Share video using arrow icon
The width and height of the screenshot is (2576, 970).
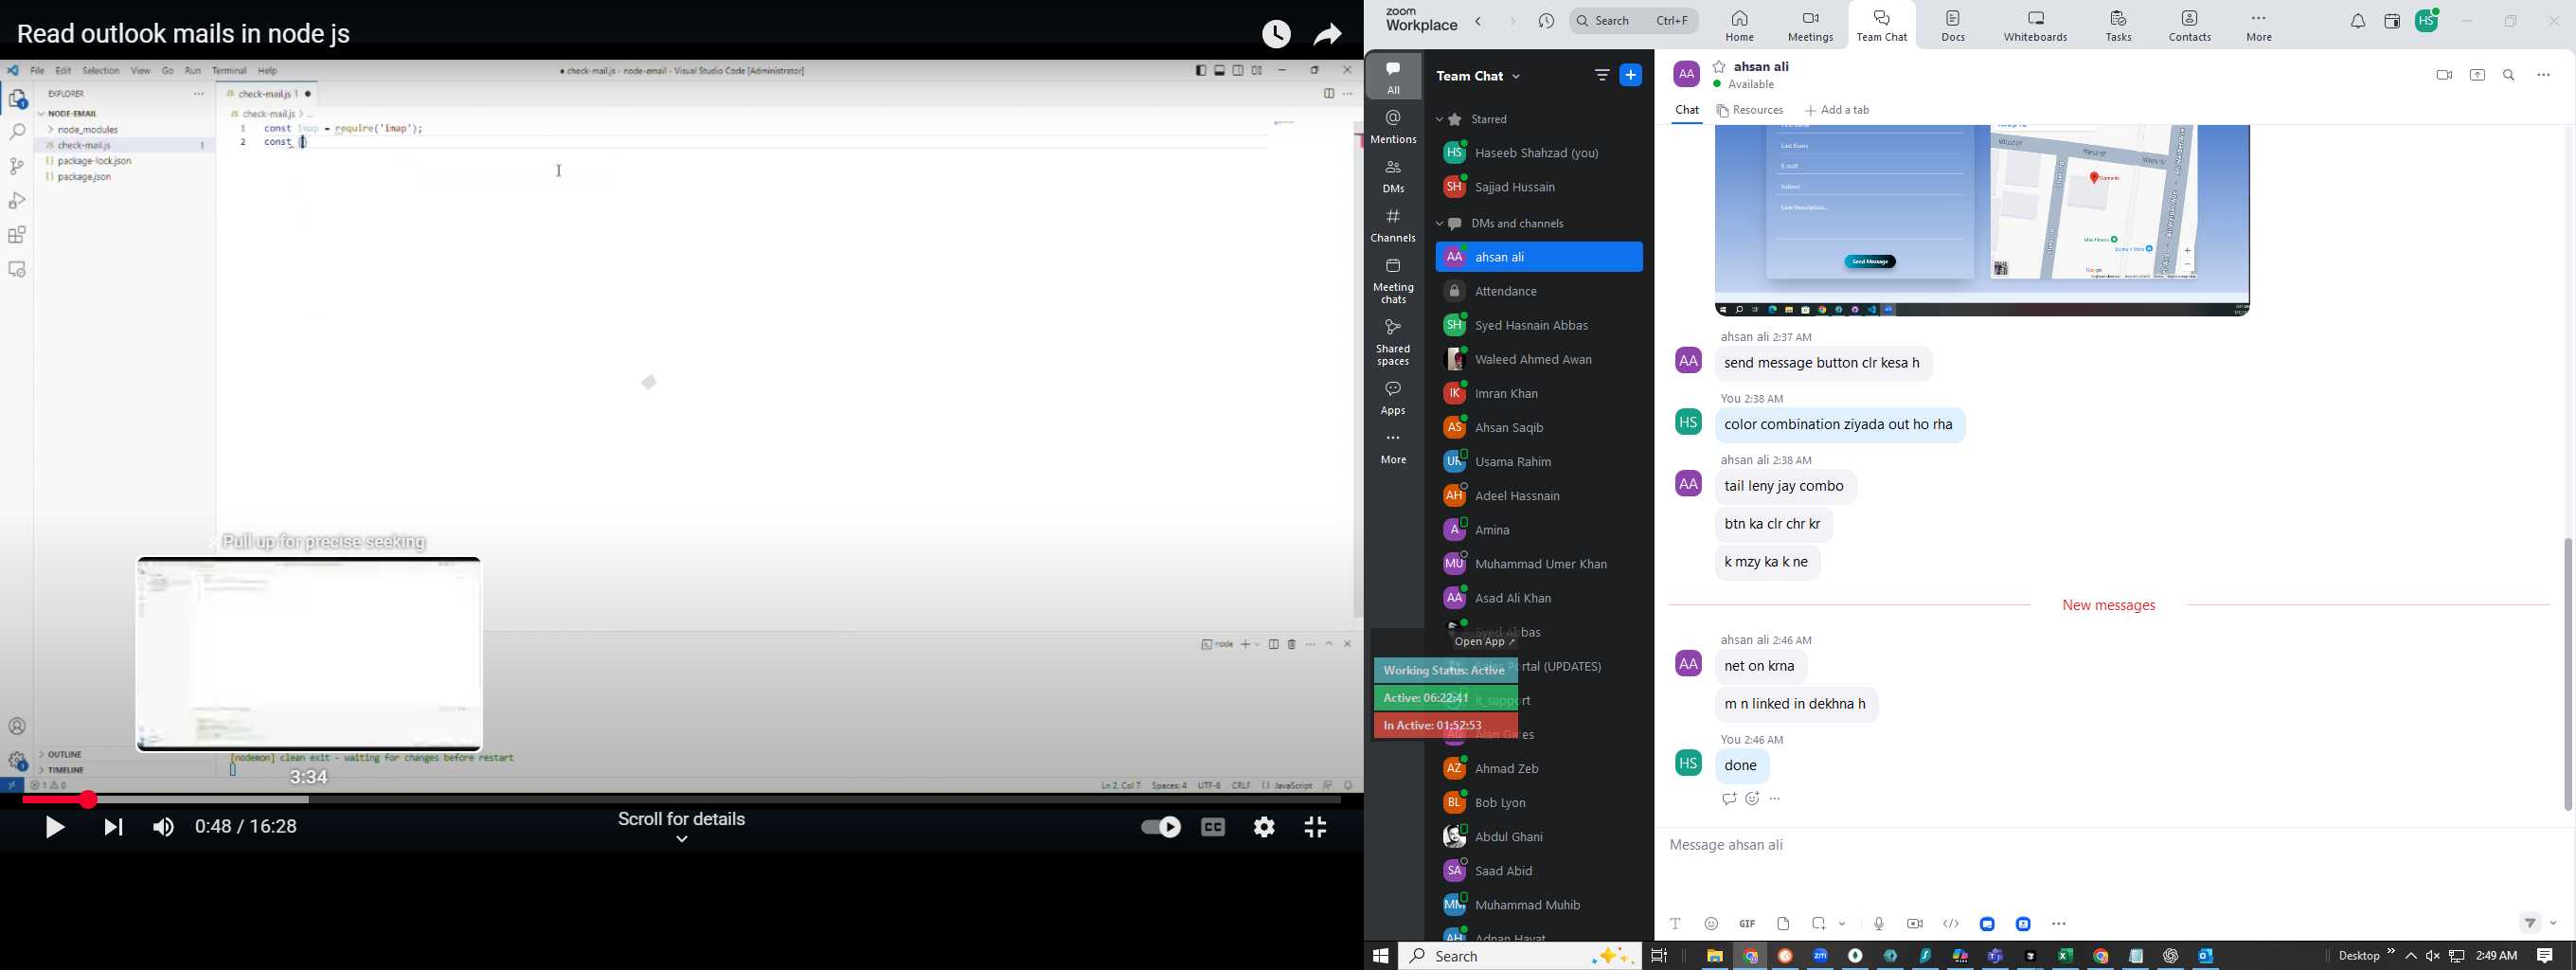pyautogui.click(x=1328, y=35)
